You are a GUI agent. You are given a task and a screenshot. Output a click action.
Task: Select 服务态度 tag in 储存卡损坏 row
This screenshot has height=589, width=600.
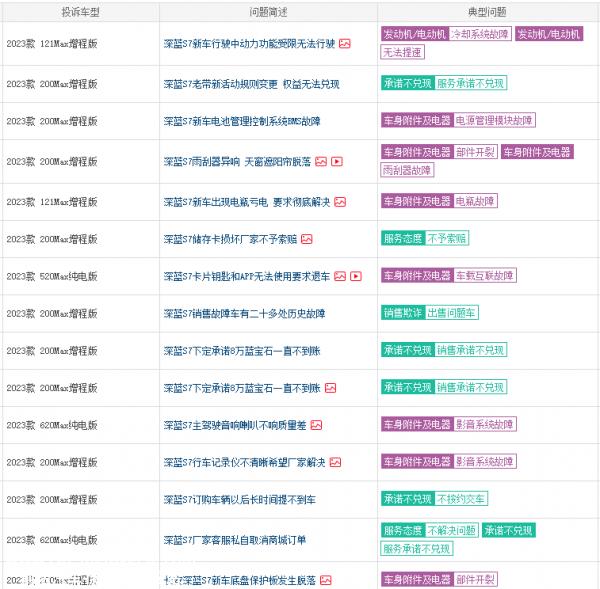(403, 238)
